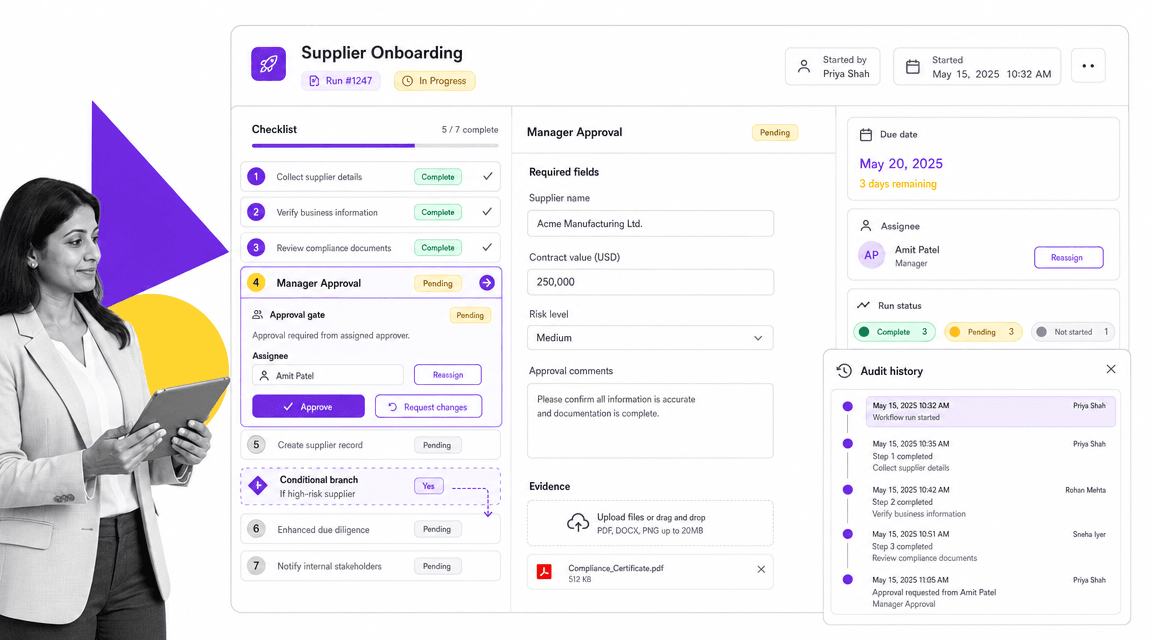Open the Risk level dropdown

tap(650, 338)
